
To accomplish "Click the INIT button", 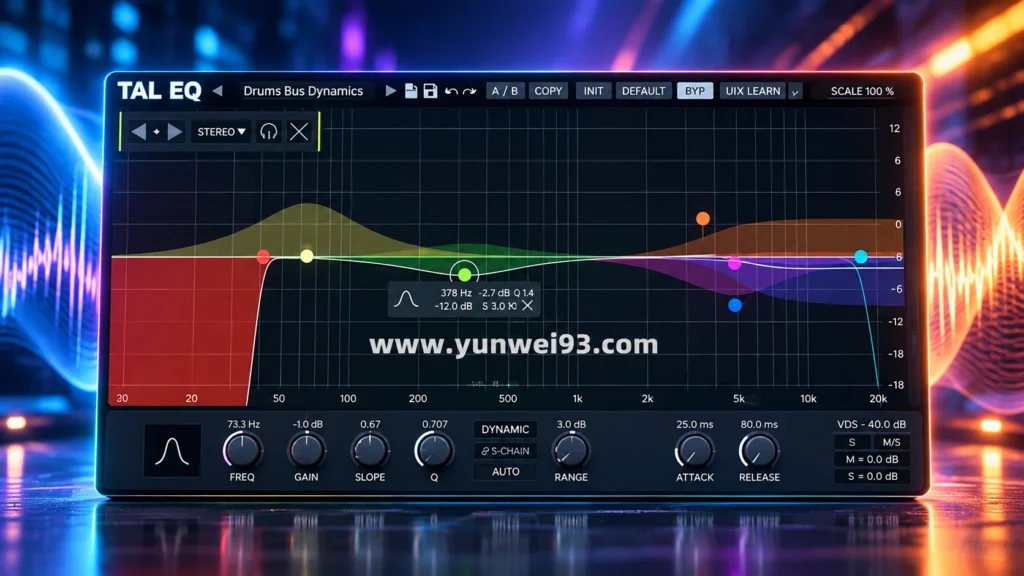I will [x=593, y=91].
